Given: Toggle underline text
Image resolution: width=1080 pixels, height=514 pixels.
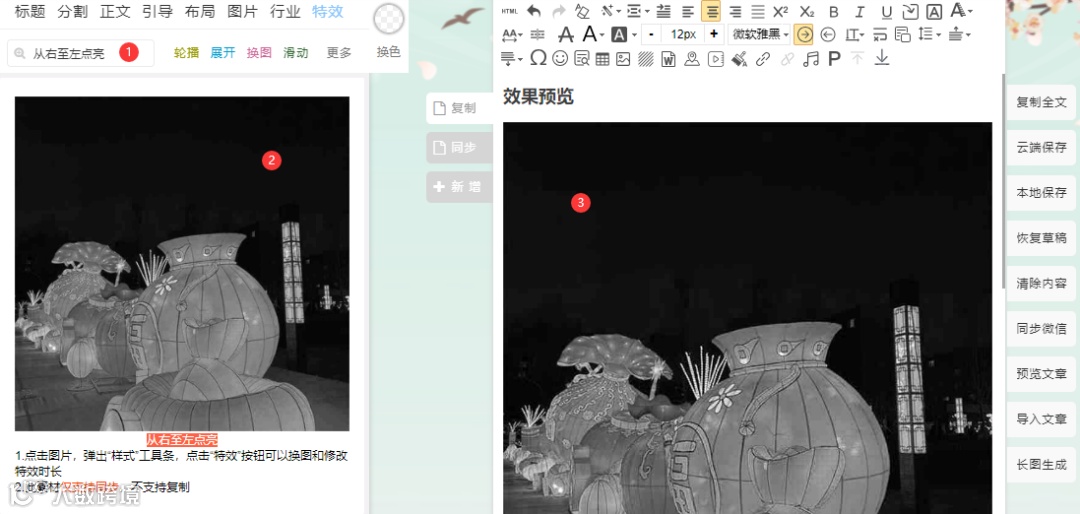Looking at the screenshot, I should [886, 12].
